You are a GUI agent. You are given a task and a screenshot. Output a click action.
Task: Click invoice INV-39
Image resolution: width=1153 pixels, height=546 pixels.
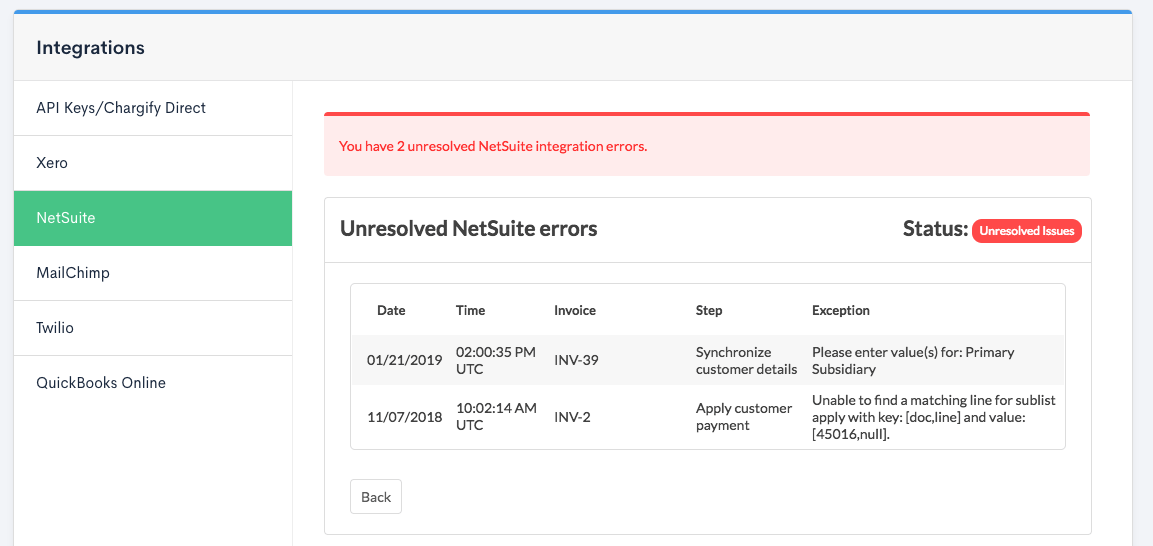pos(576,360)
